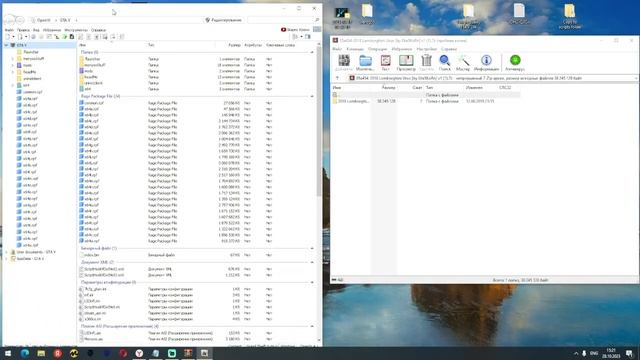Screen dimensions: 640x360
Task: Click the up-one-level arrow in archiver address bar
Action: (337, 78)
